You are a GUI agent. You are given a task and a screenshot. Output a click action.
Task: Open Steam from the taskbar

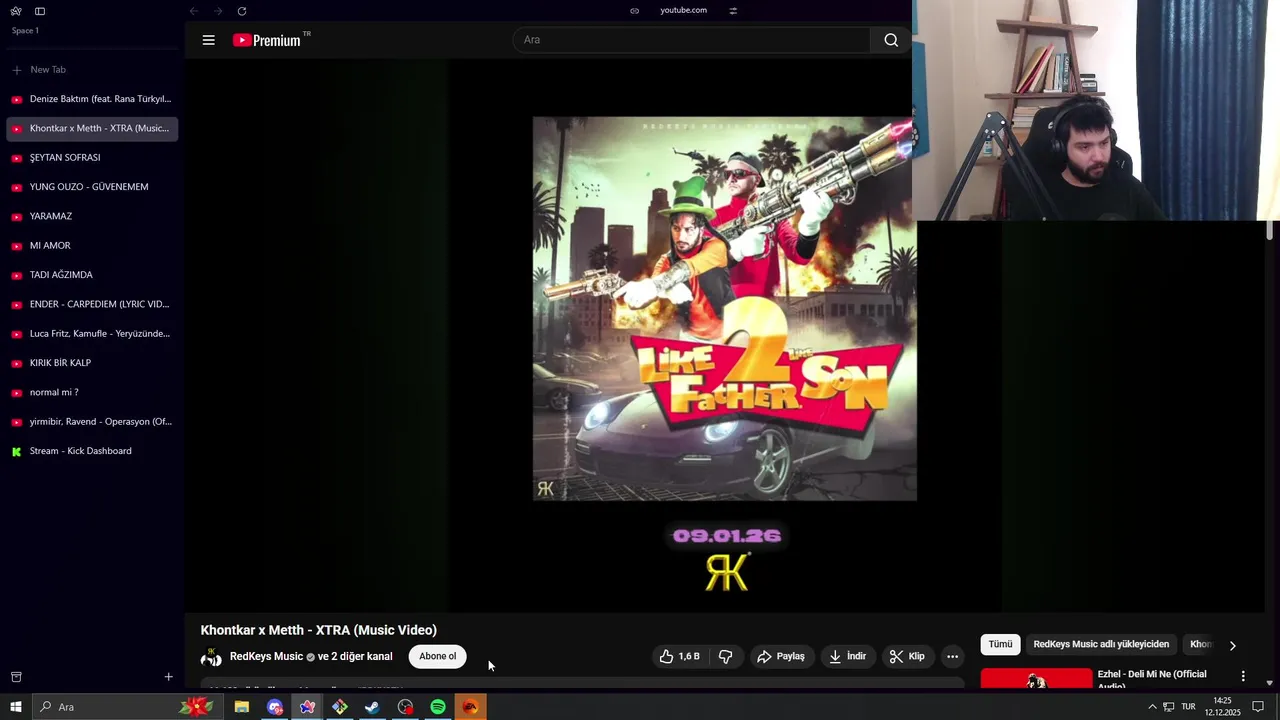[372, 707]
